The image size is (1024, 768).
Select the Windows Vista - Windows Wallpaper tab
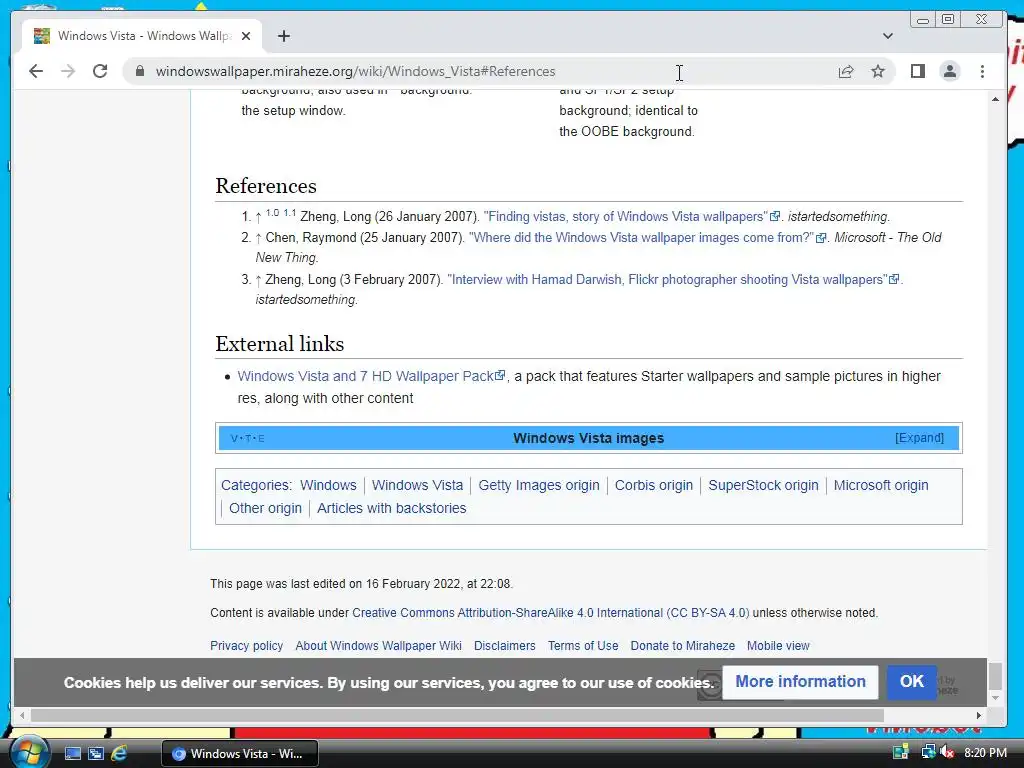142,36
